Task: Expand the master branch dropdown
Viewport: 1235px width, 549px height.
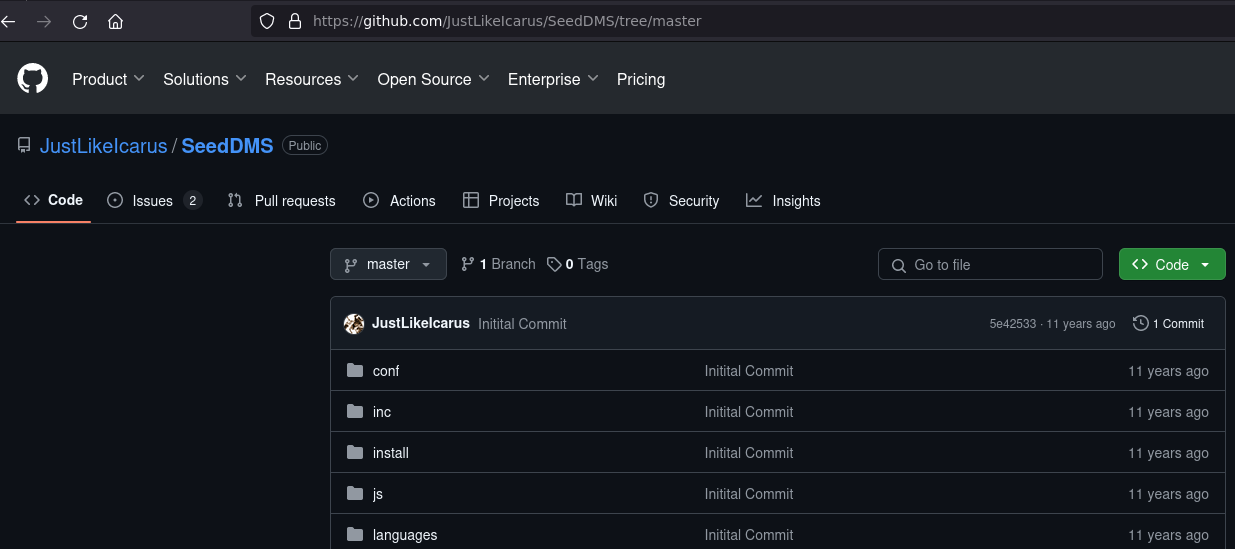Action: pos(388,264)
